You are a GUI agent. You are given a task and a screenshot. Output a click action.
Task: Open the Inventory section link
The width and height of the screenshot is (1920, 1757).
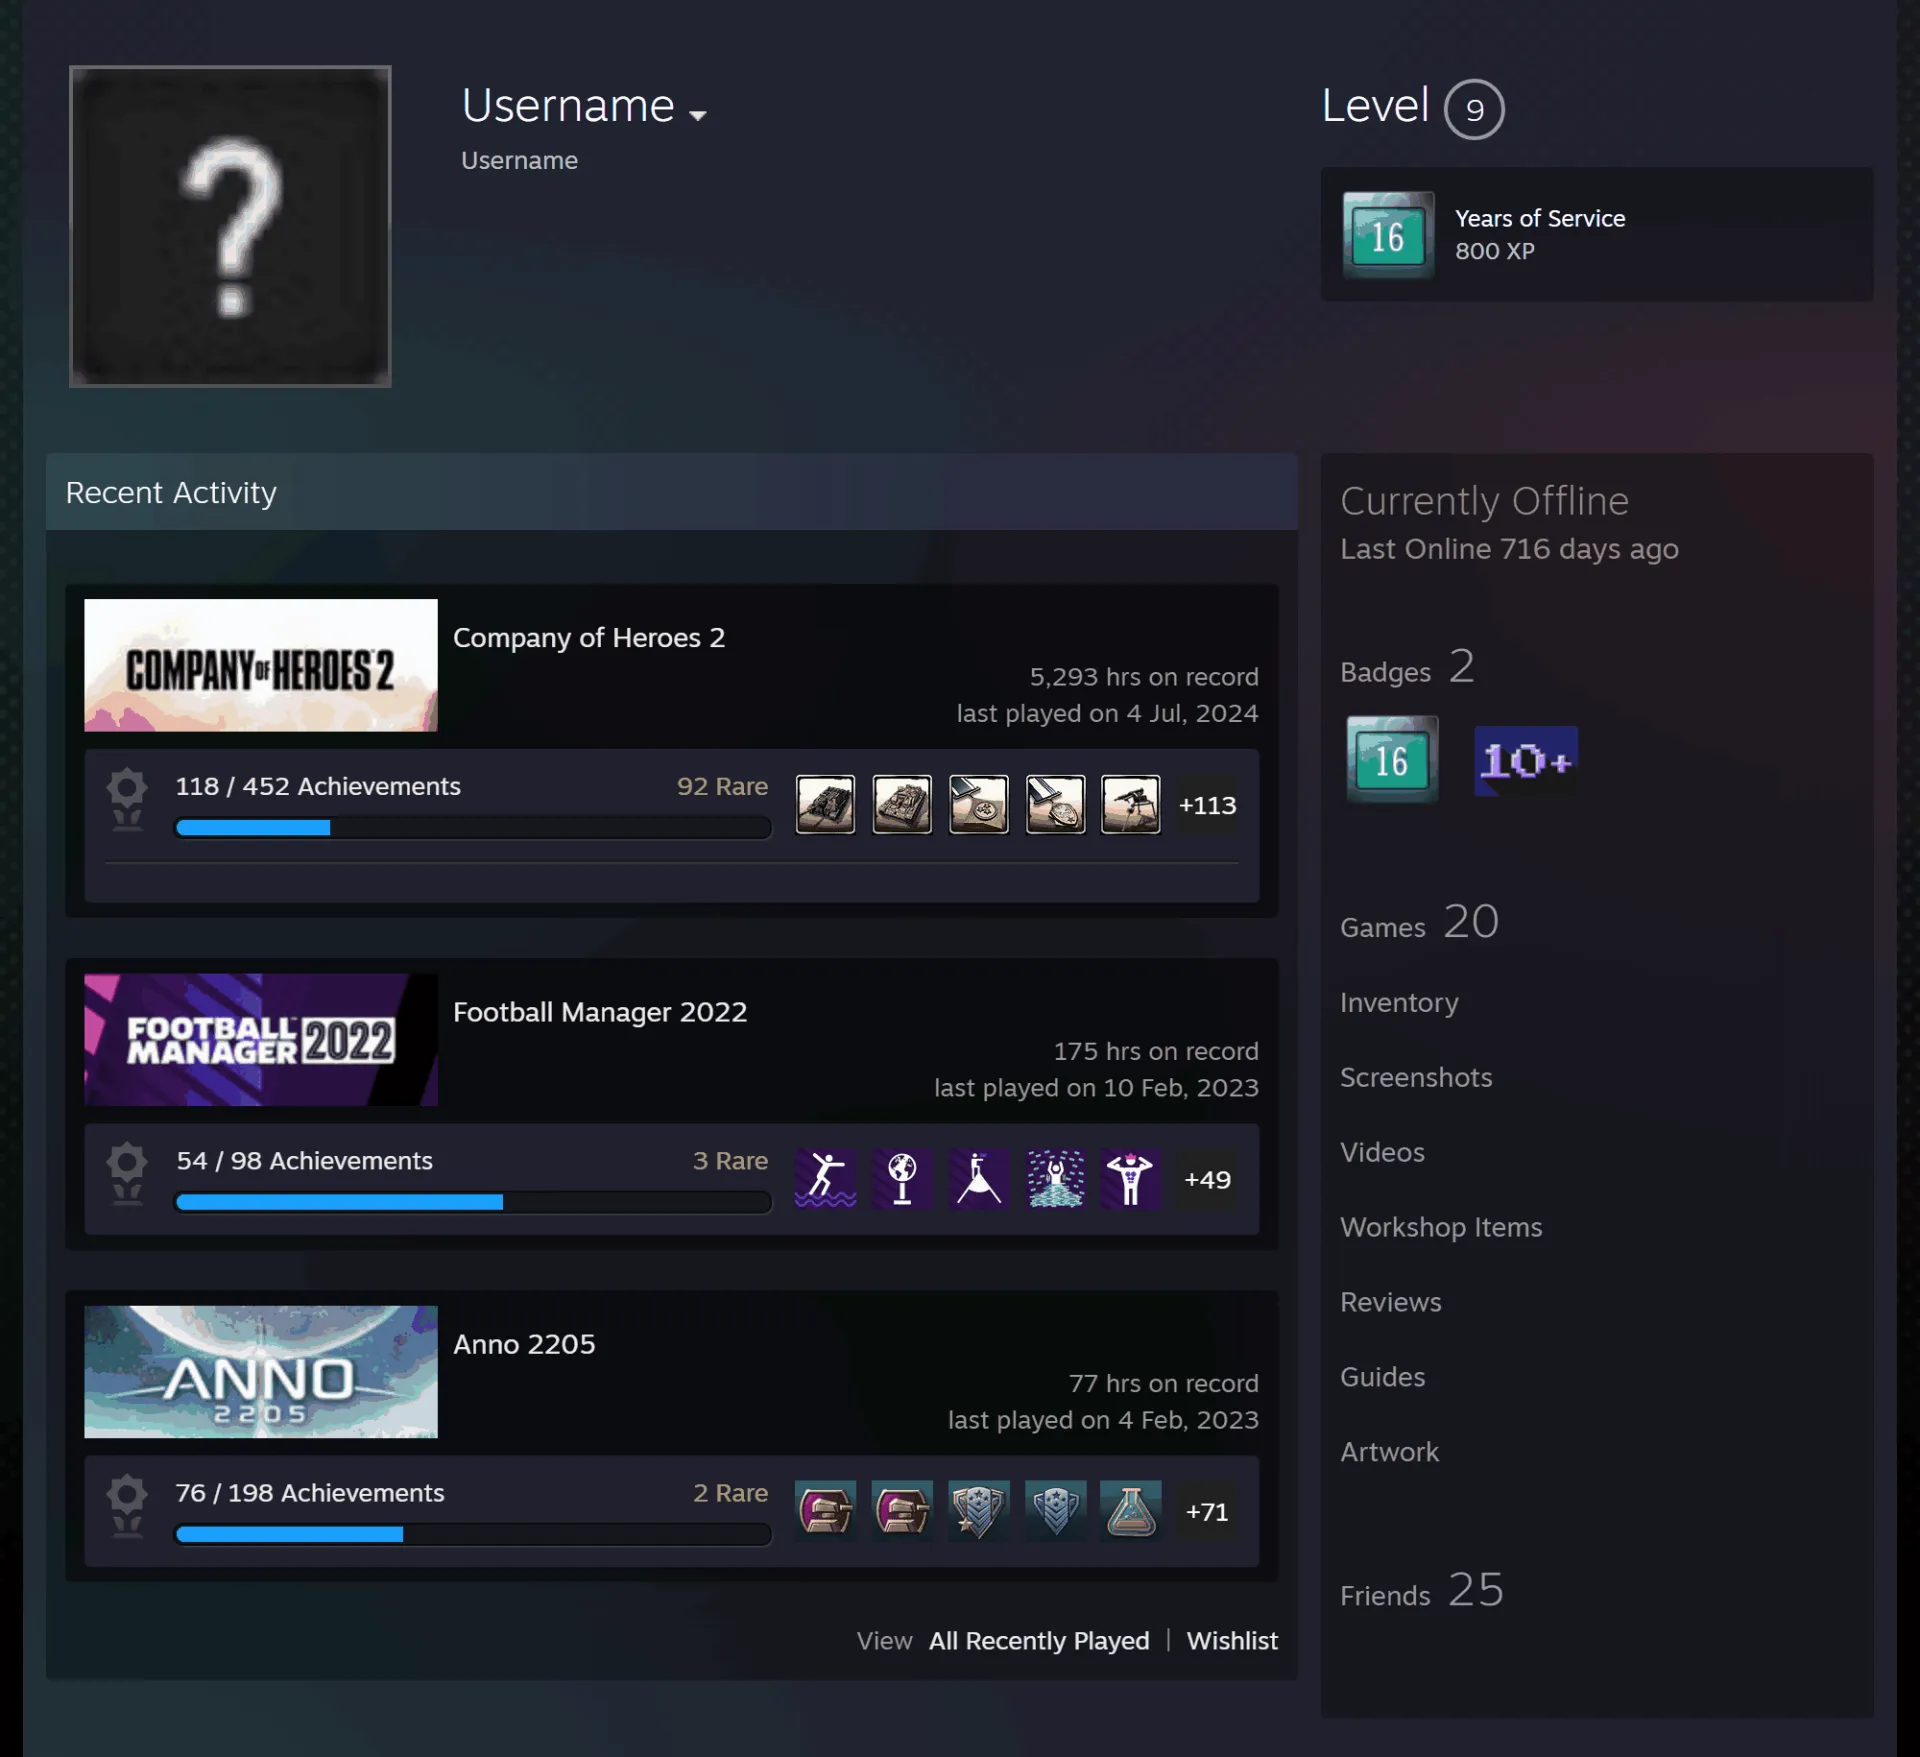pos(1399,1002)
